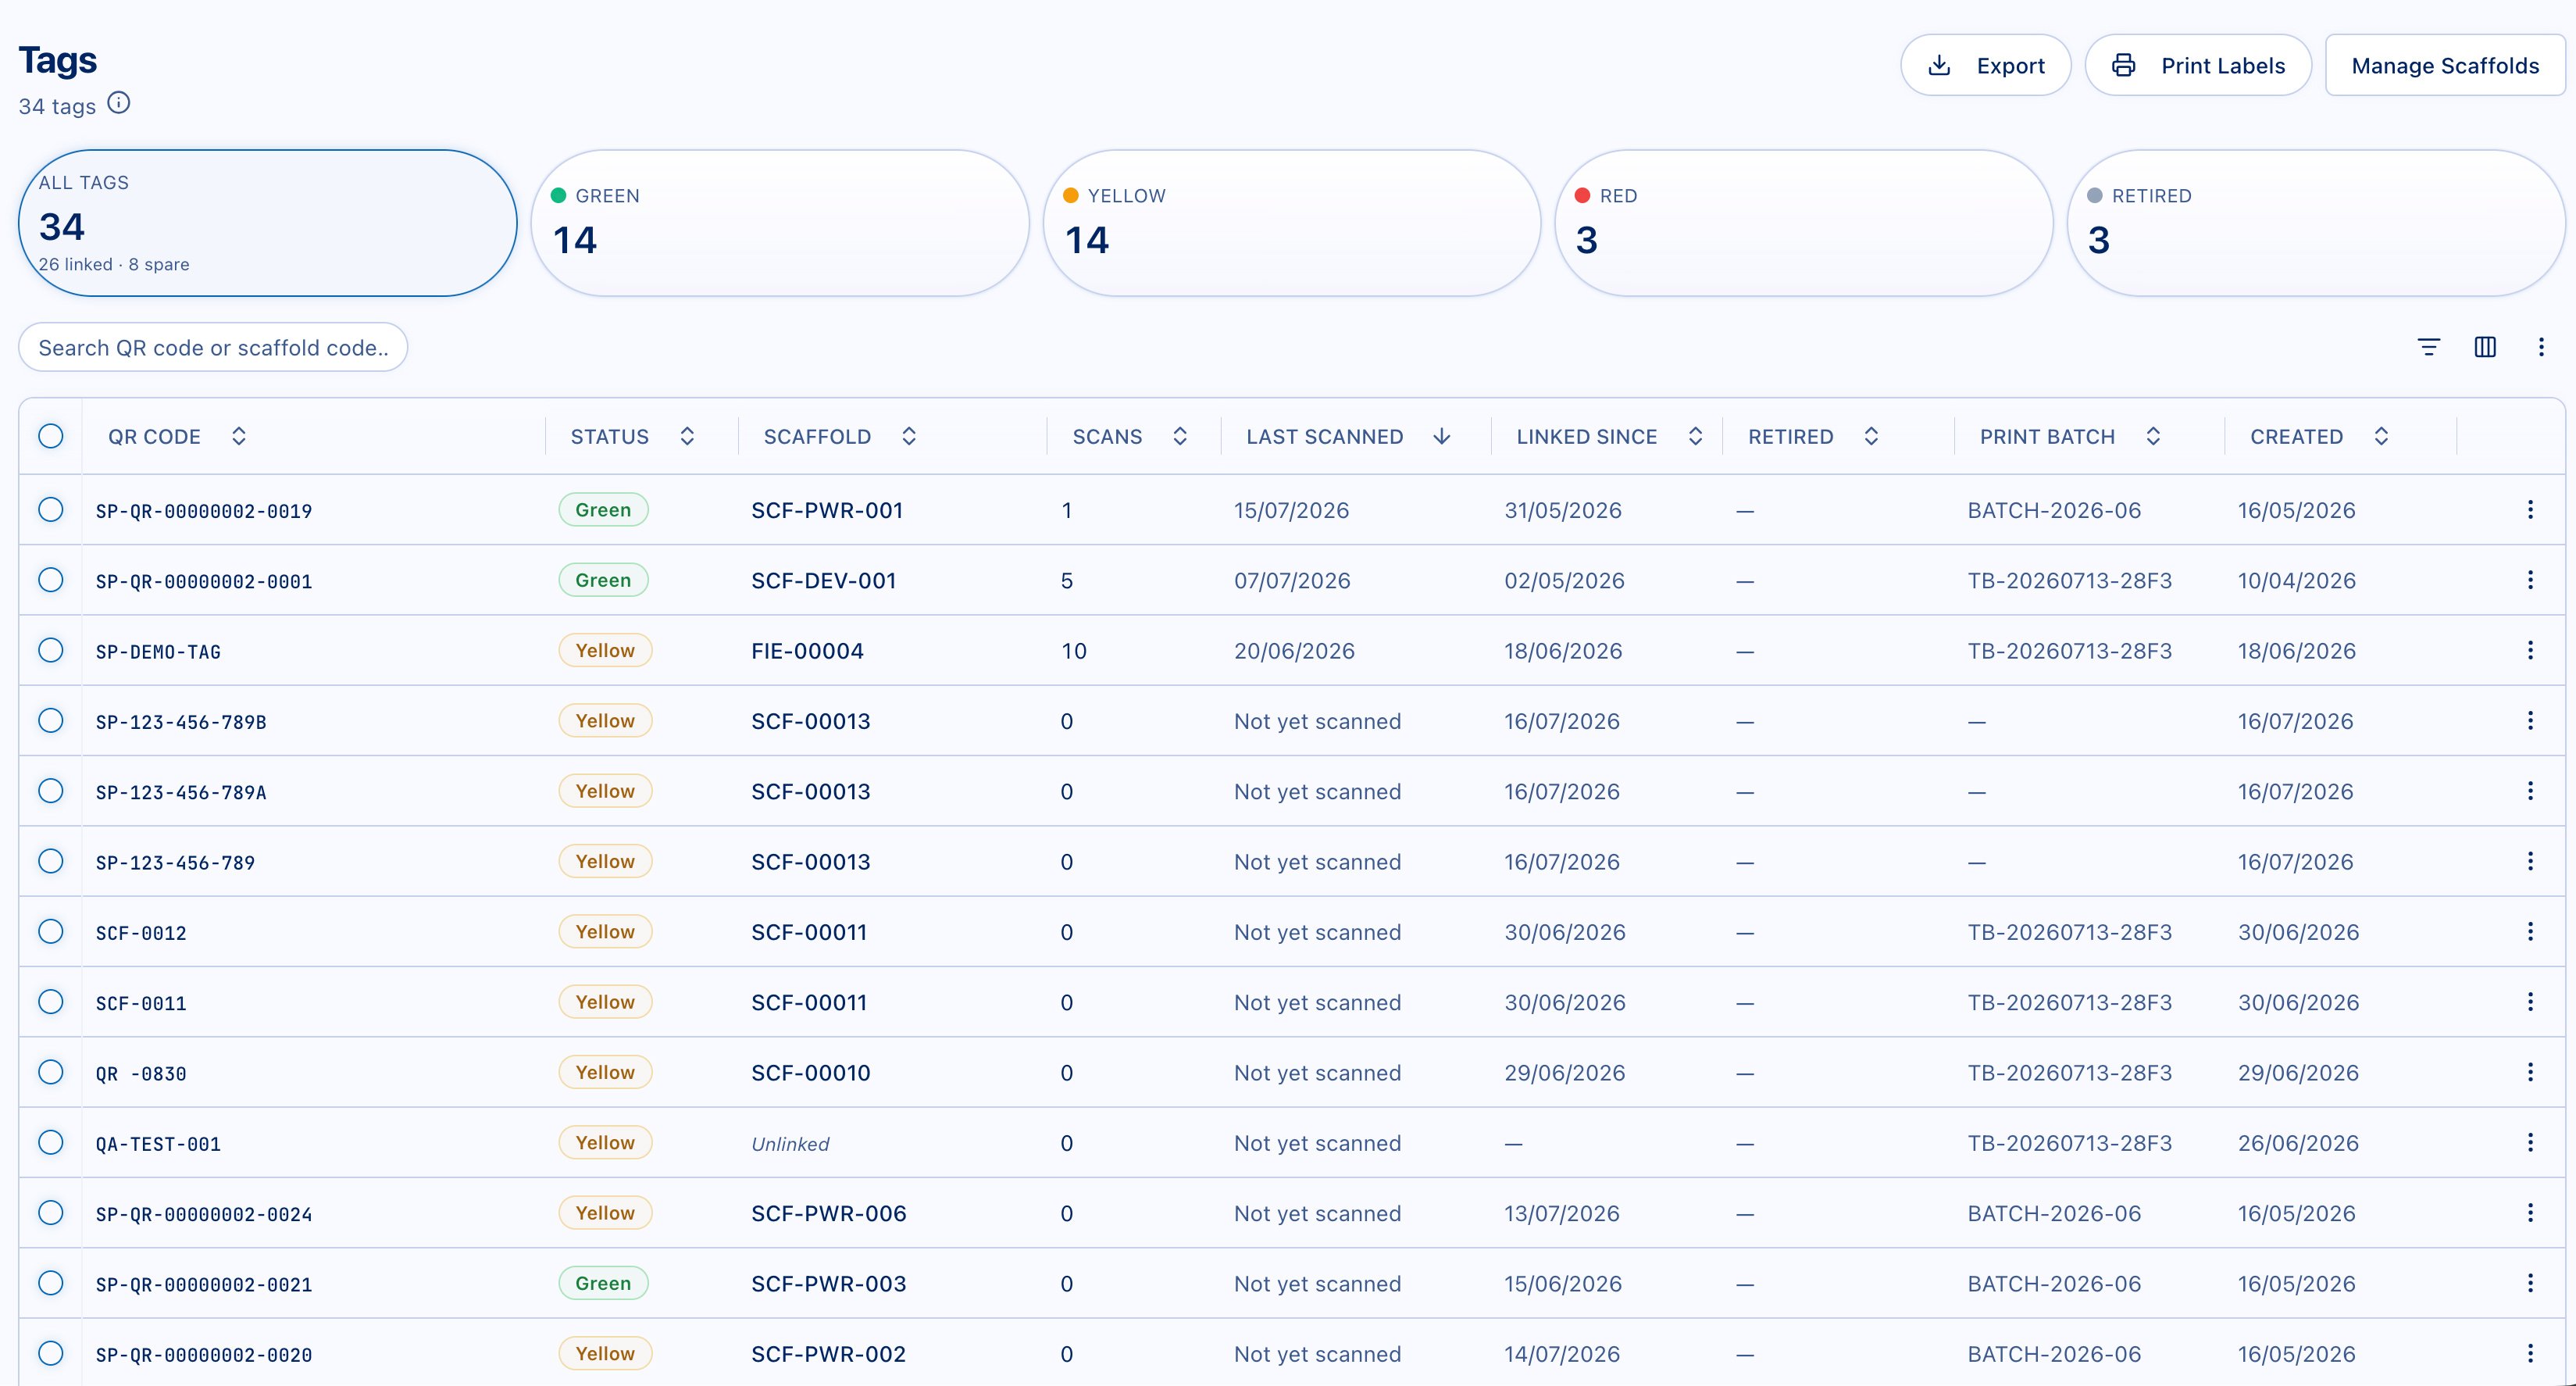Open row actions menu for SP-DEMO-TAG
The width and height of the screenshot is (2576, 1386).
[x=2530, y=650]
